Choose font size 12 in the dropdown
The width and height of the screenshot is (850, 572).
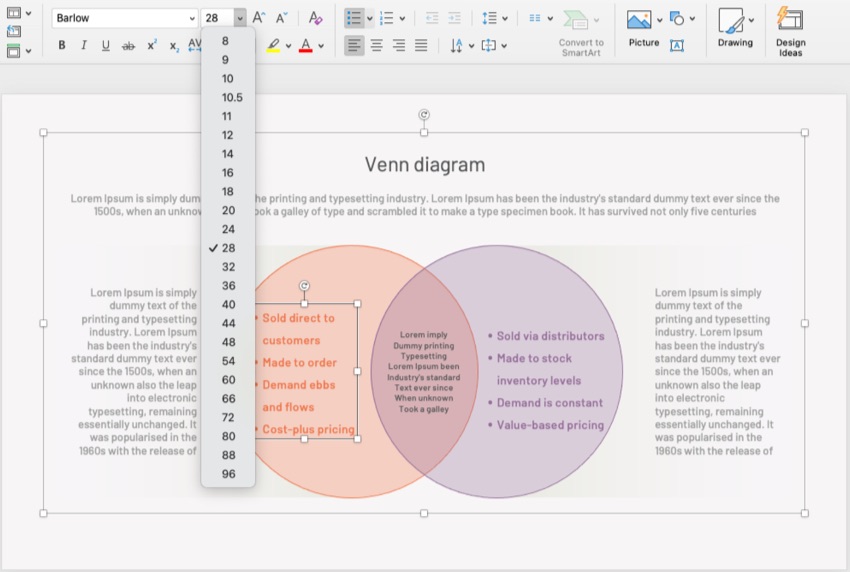tap(228, 135)
